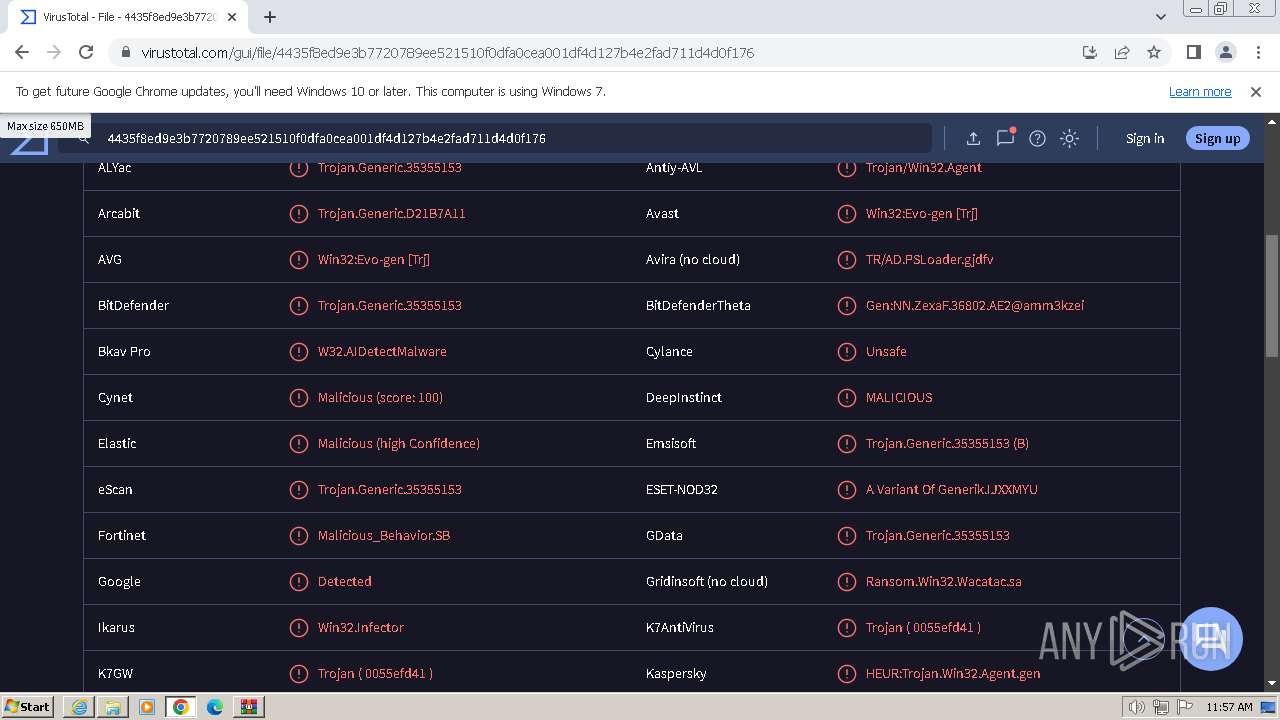The height and width of the screenshot is (720, 1280).
Task: Click the browser forward arrow
Action: tap(54, 52)
